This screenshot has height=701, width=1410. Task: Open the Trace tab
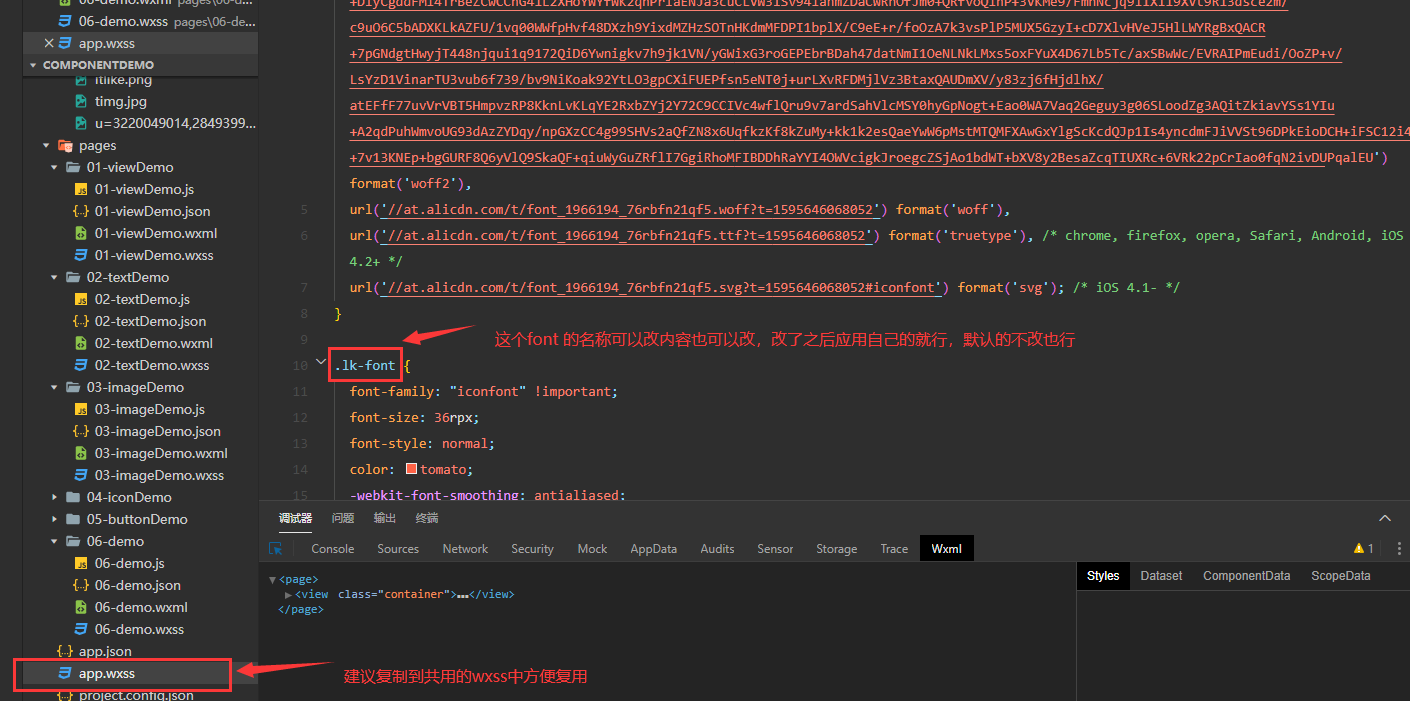point(894,548)
